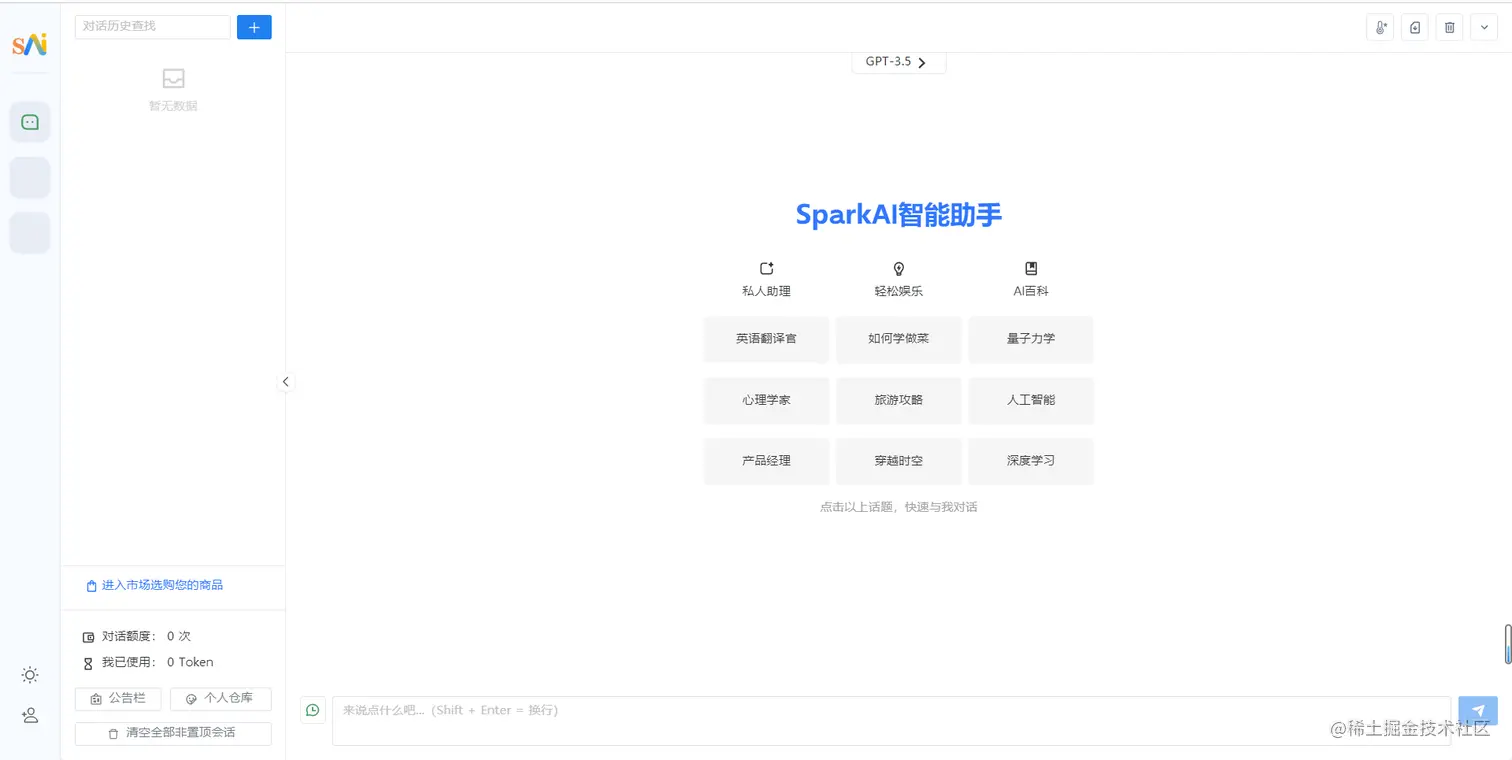1512x760 pixels.
Task: Click the hourglass icon next to 我已使用
Action: coord(88,663)
